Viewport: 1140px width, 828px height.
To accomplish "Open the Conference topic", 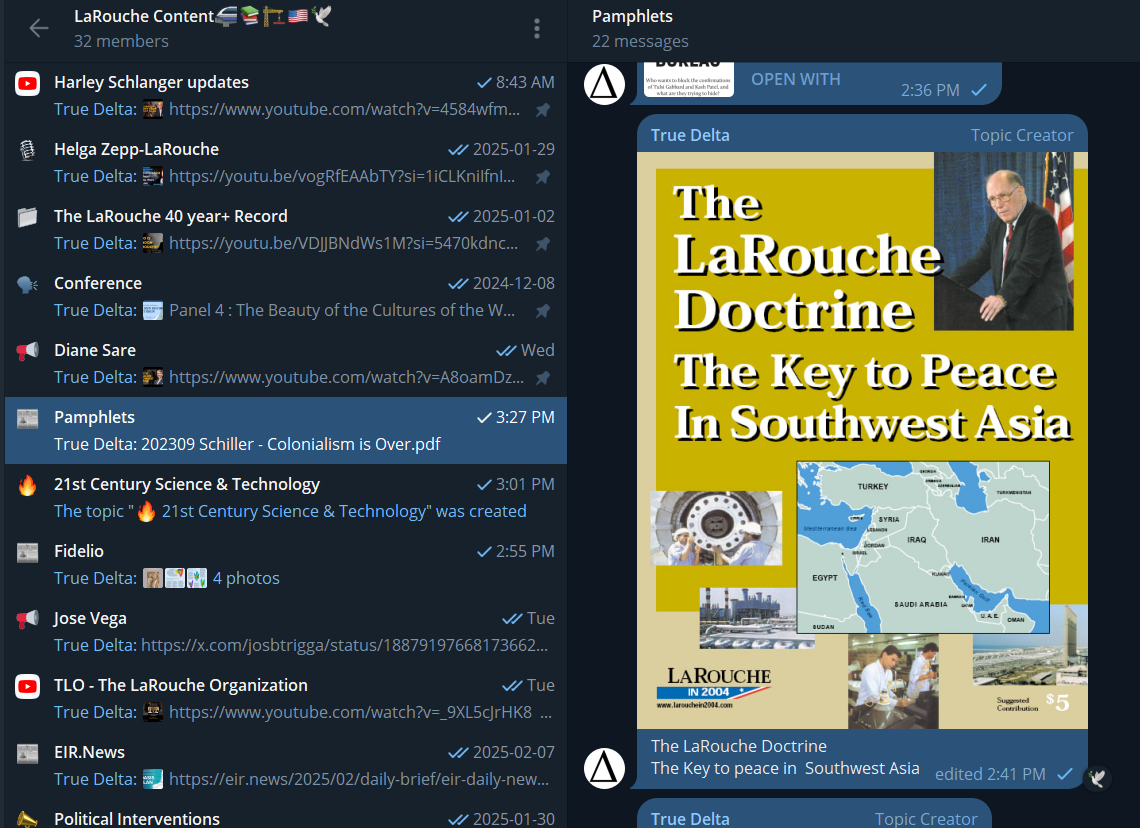I will 286,297.
